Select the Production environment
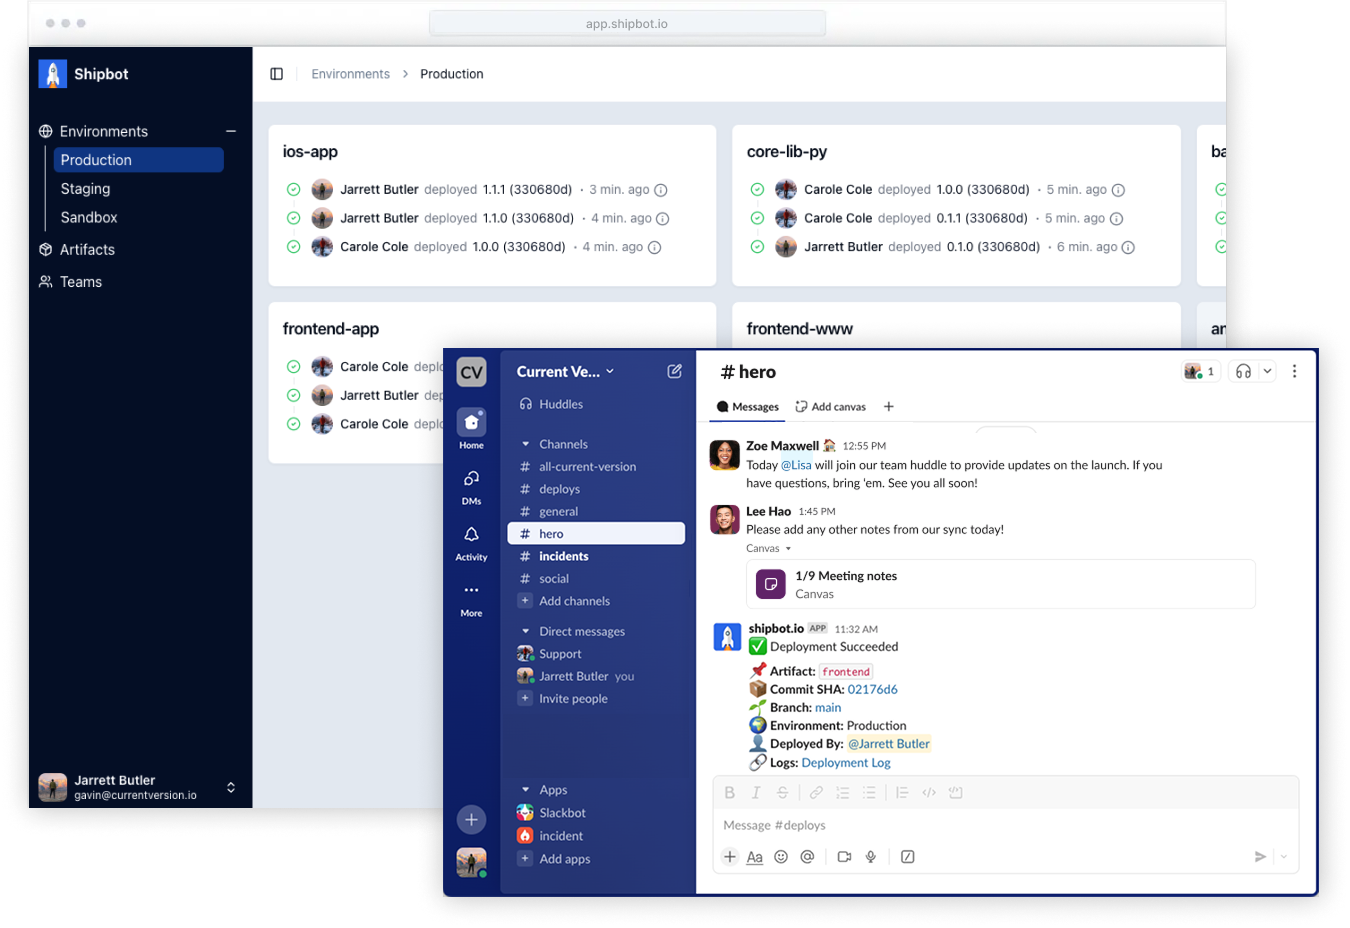 coord(138,160)
